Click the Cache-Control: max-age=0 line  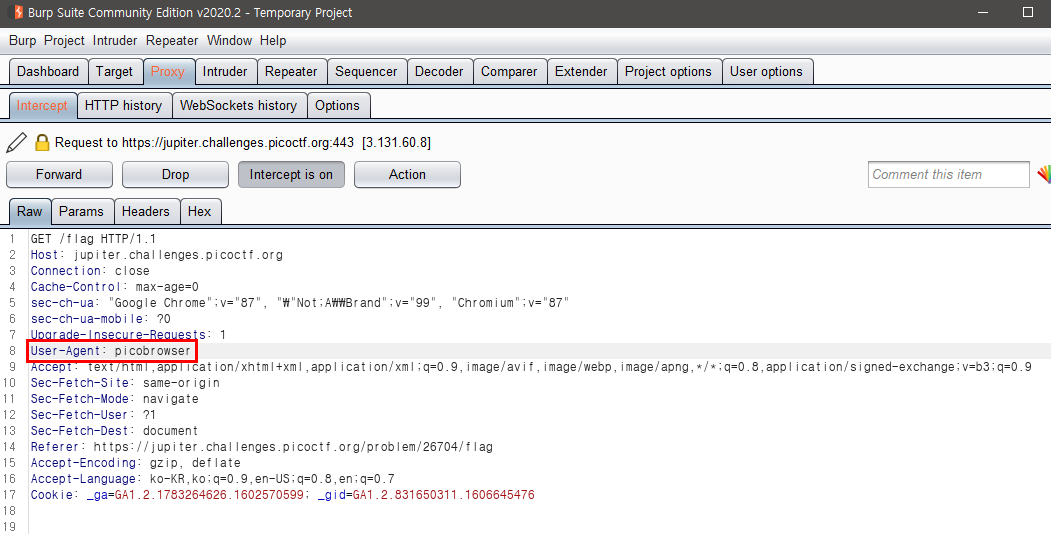(115, 287)
